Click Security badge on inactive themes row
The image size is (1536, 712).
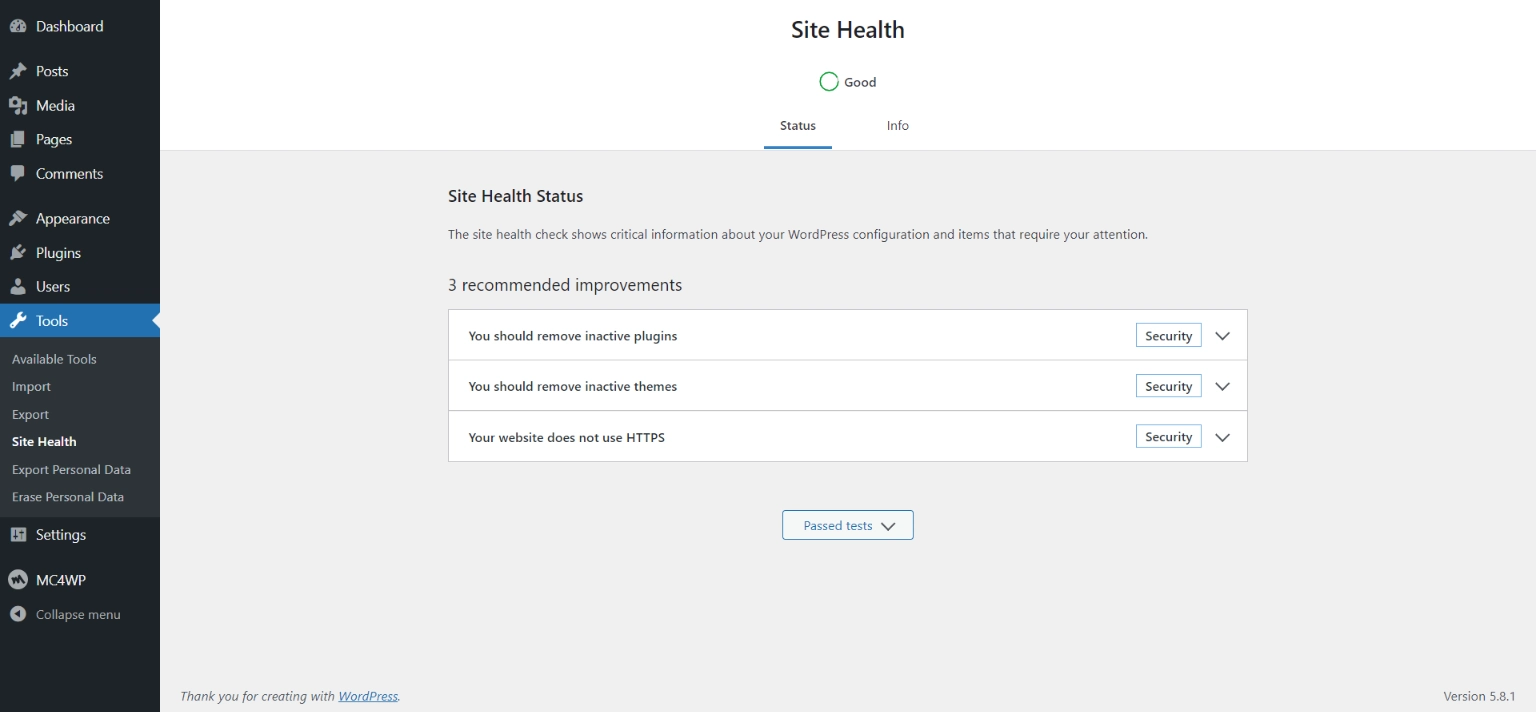(x=1168, y=386)
